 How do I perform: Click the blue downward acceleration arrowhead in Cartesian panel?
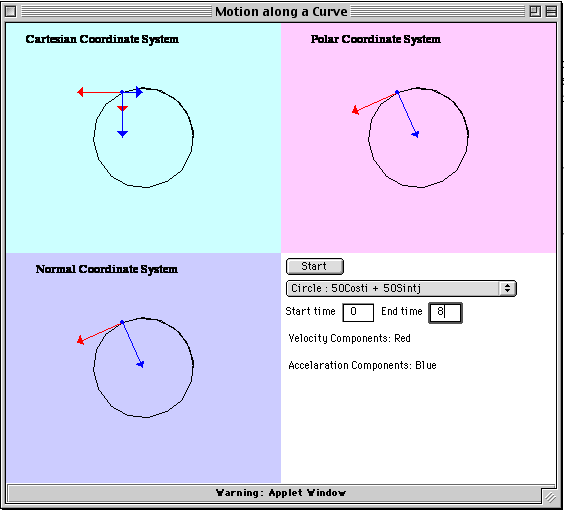(122, 134)
